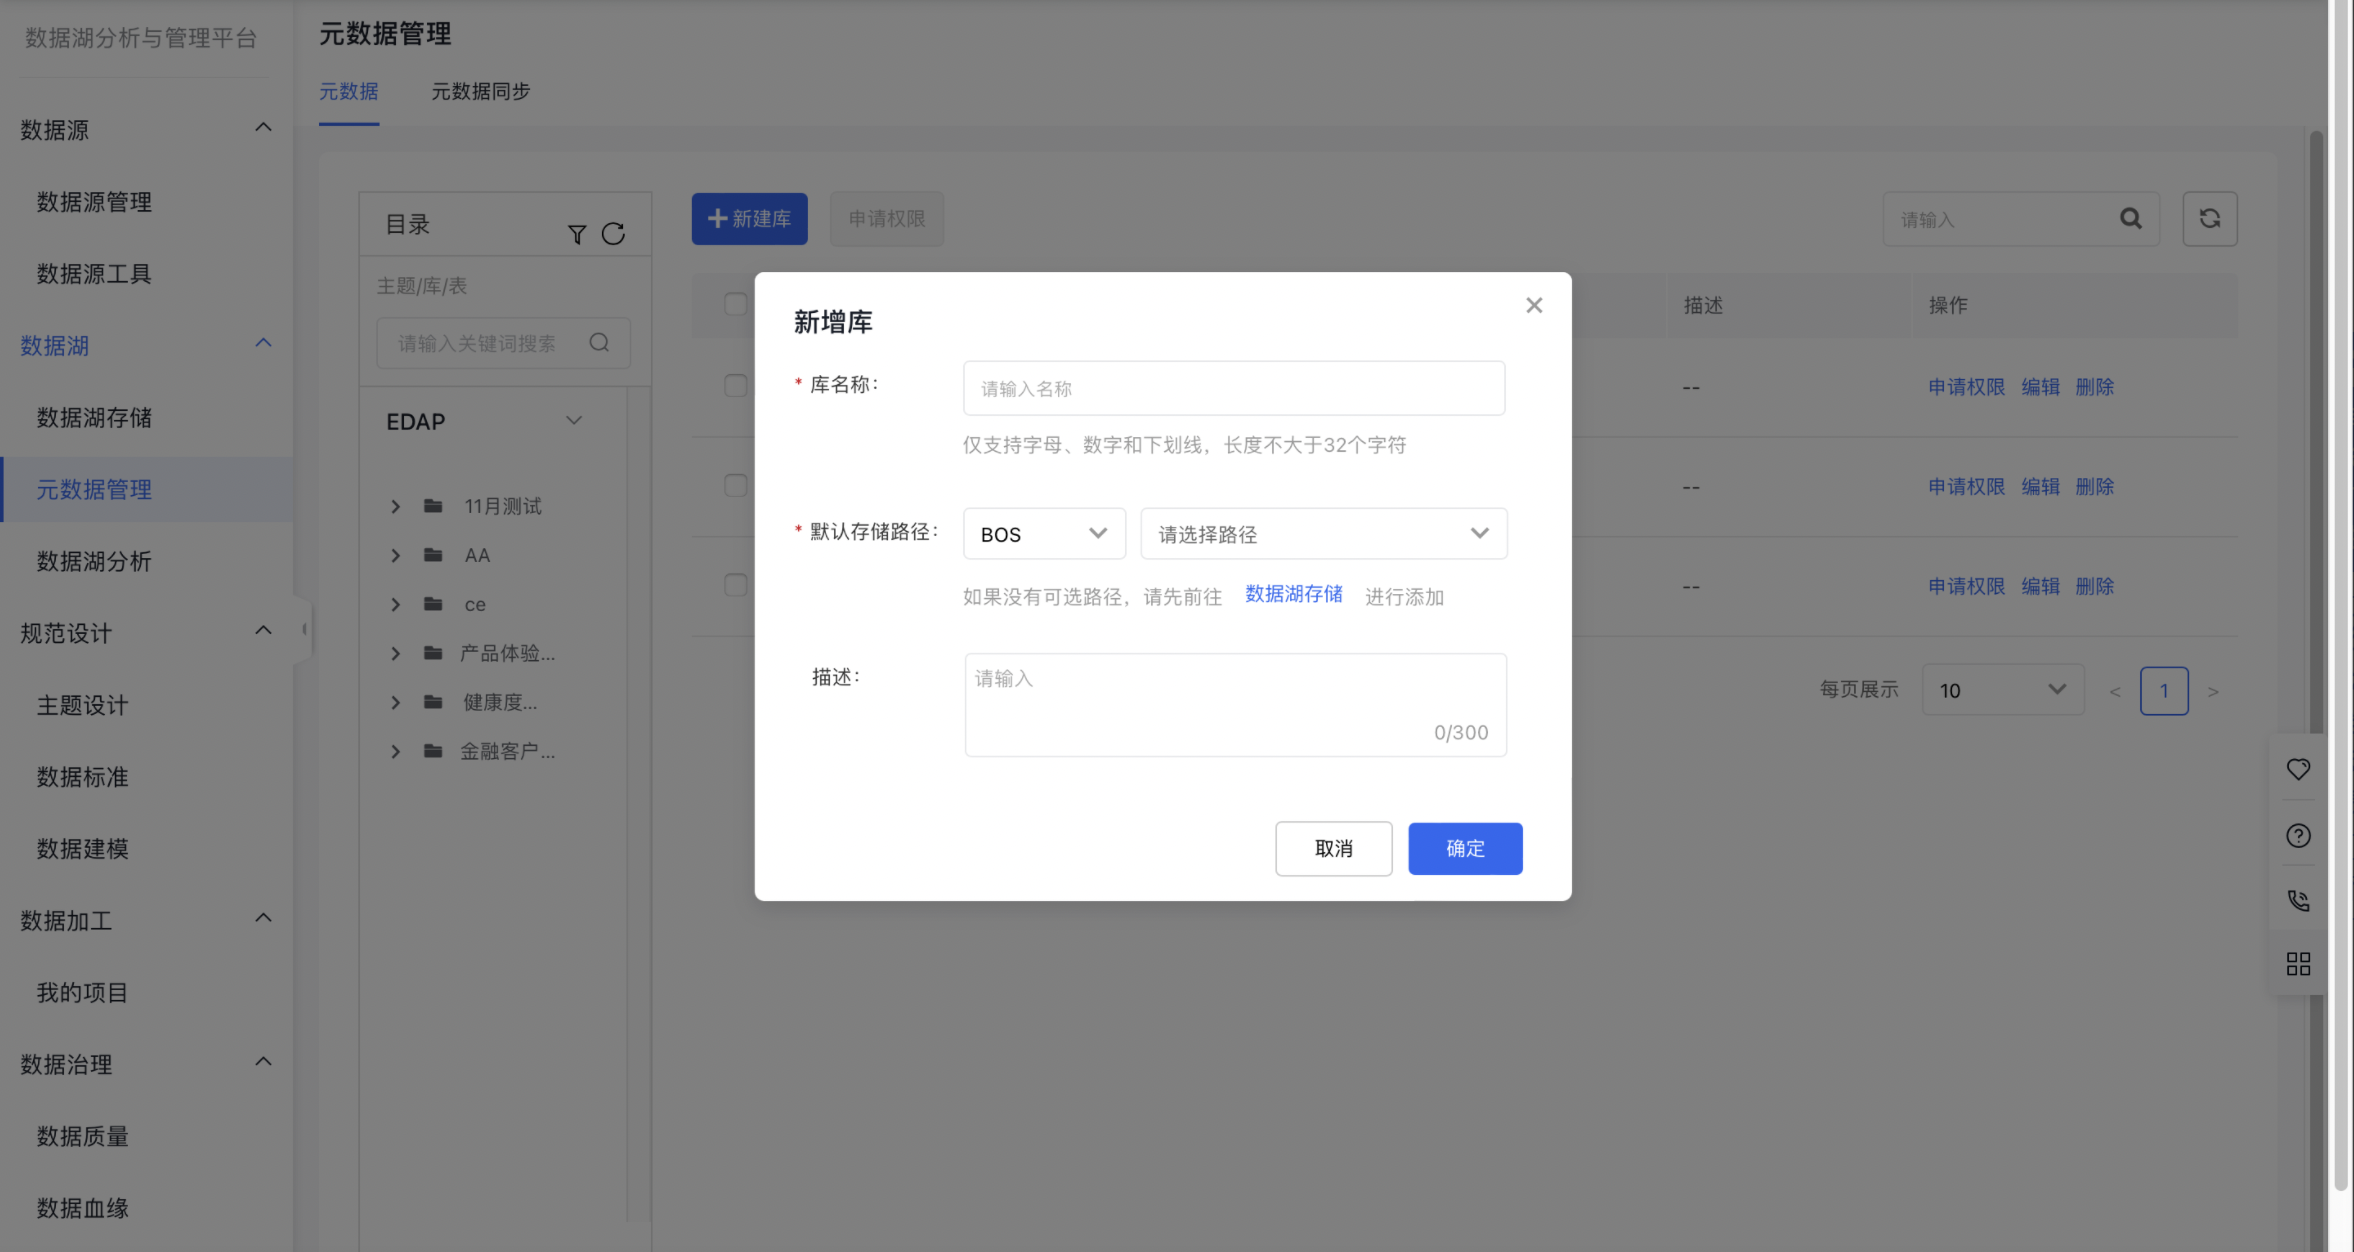Click the 11月测试 folder icon
The image size is (2354, 1252).
coord(433,506)
